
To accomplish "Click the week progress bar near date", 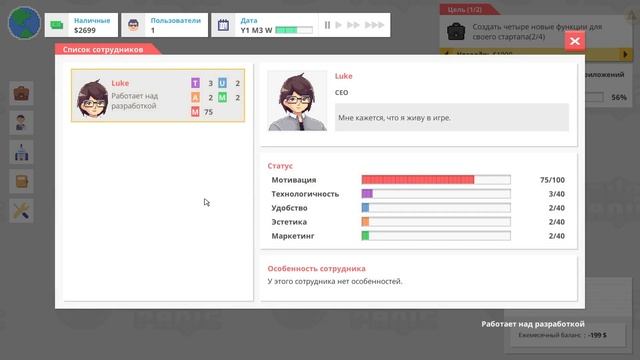I will pyautogui.click(x=294, y=30).
